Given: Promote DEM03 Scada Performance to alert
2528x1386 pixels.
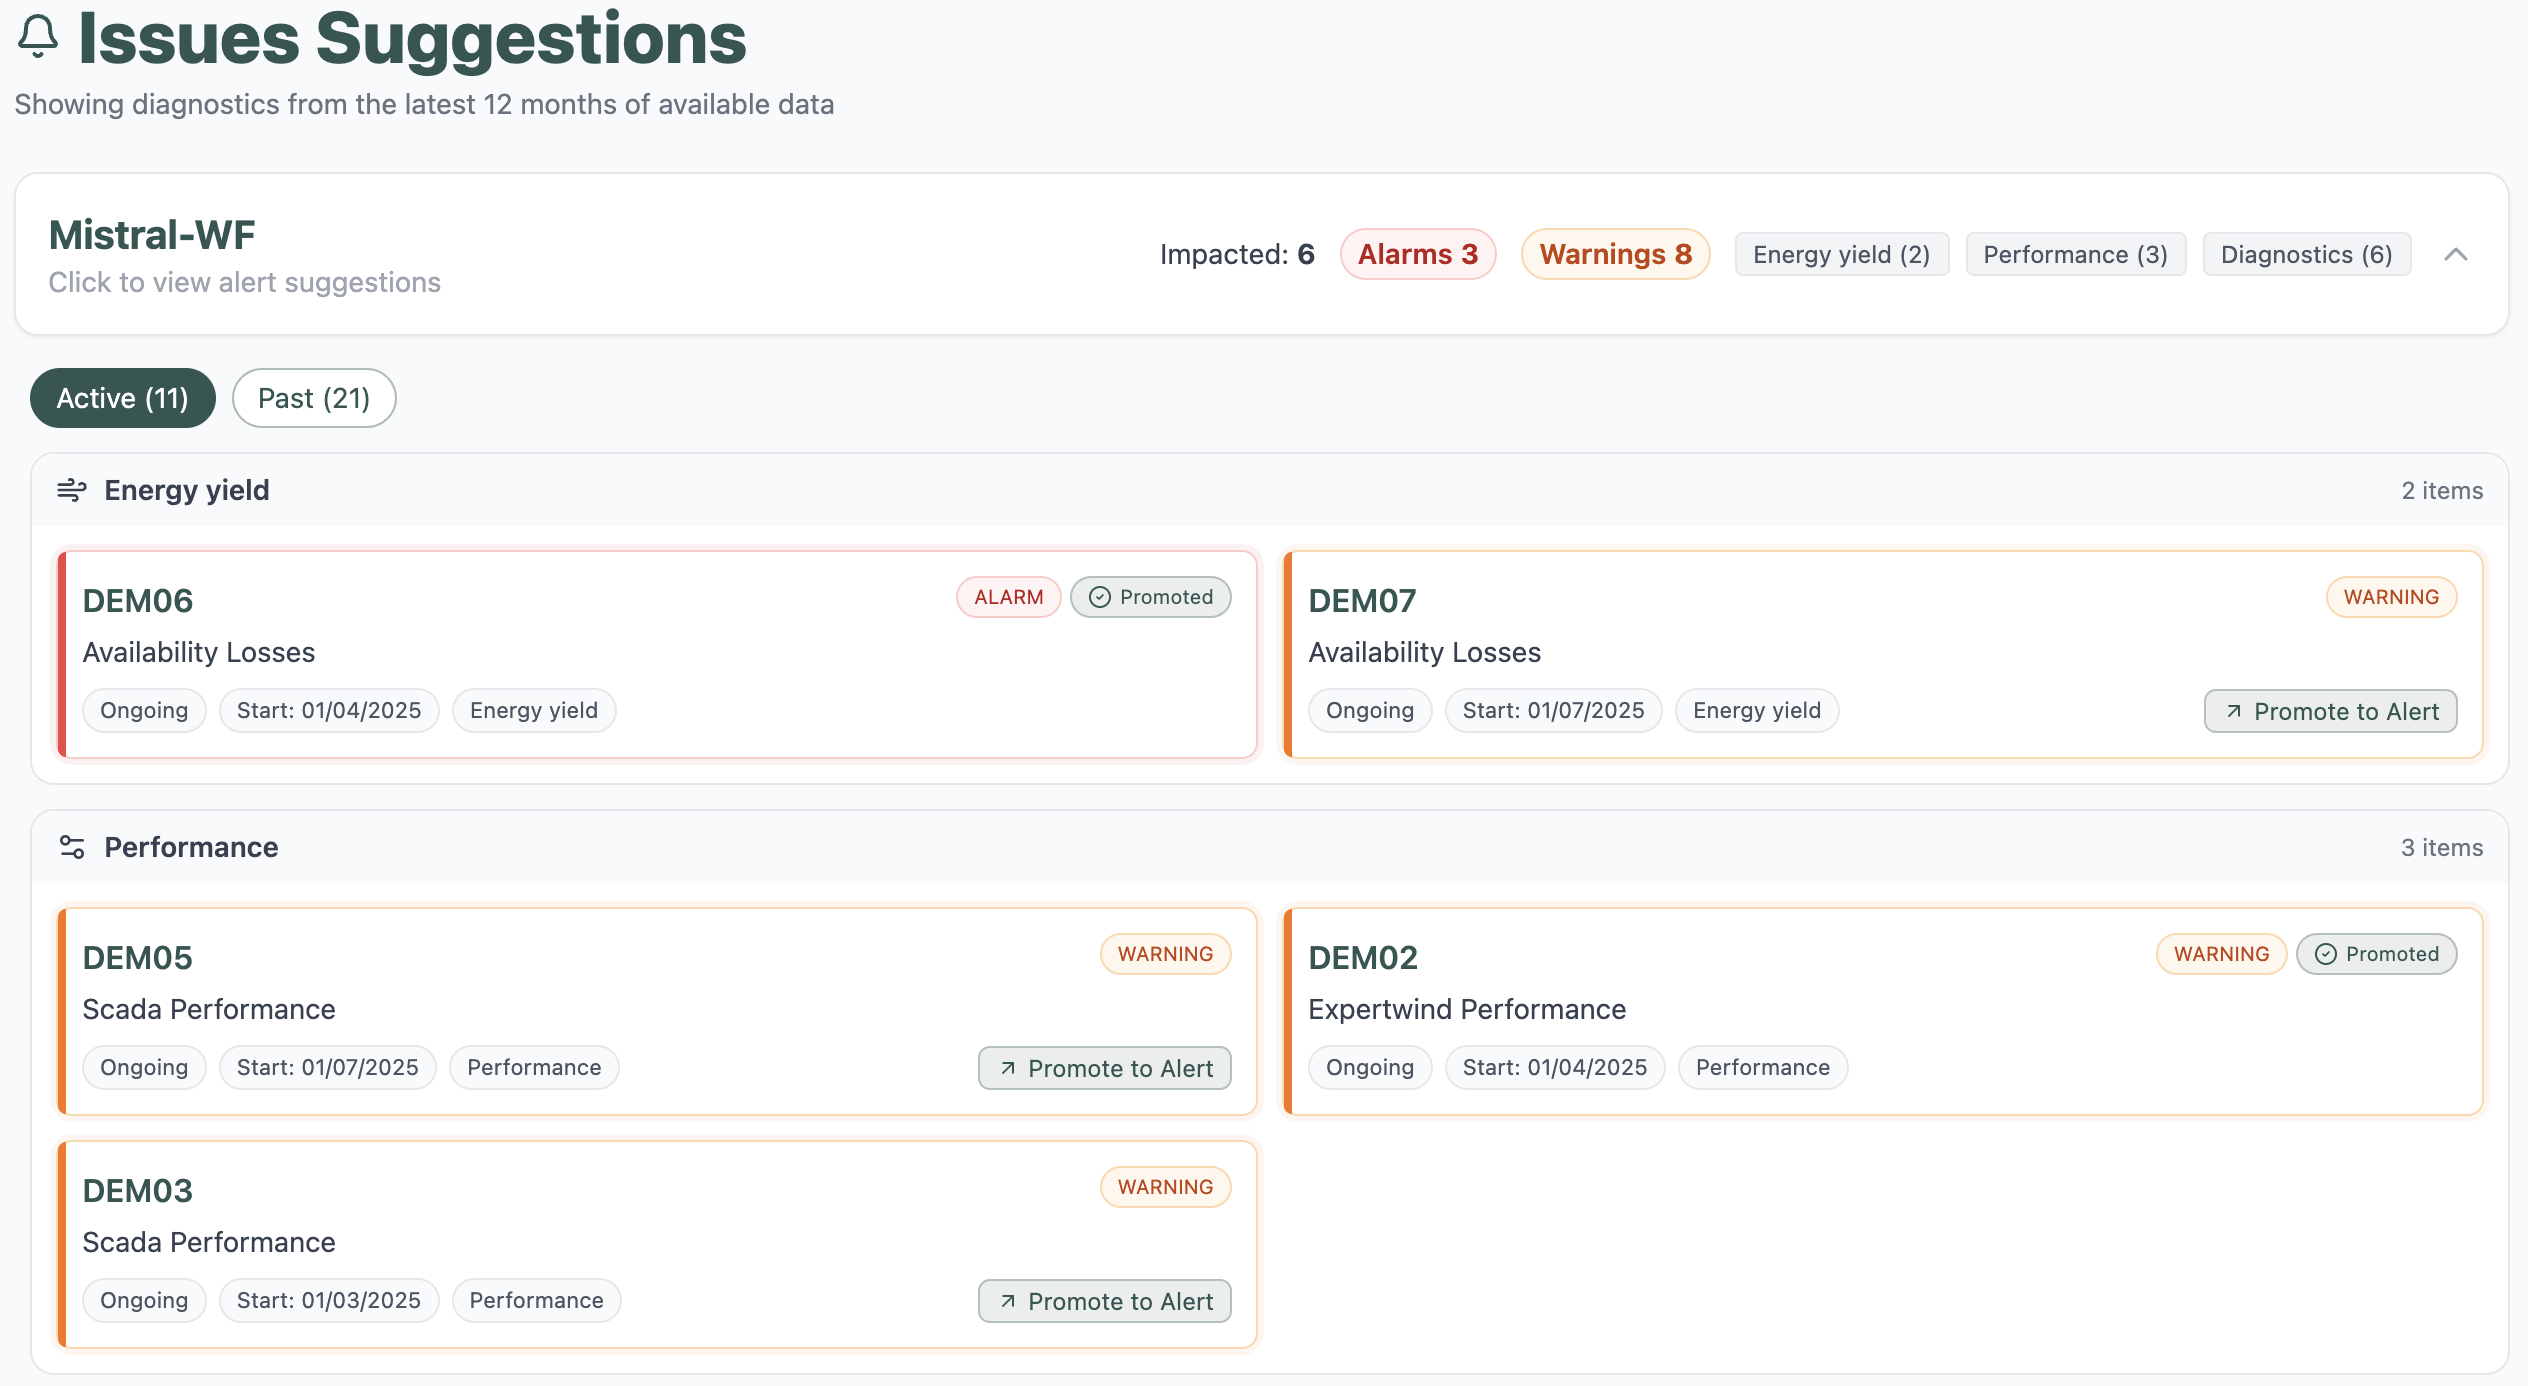Looking at the screenshot, I should coord(1104,1301).
